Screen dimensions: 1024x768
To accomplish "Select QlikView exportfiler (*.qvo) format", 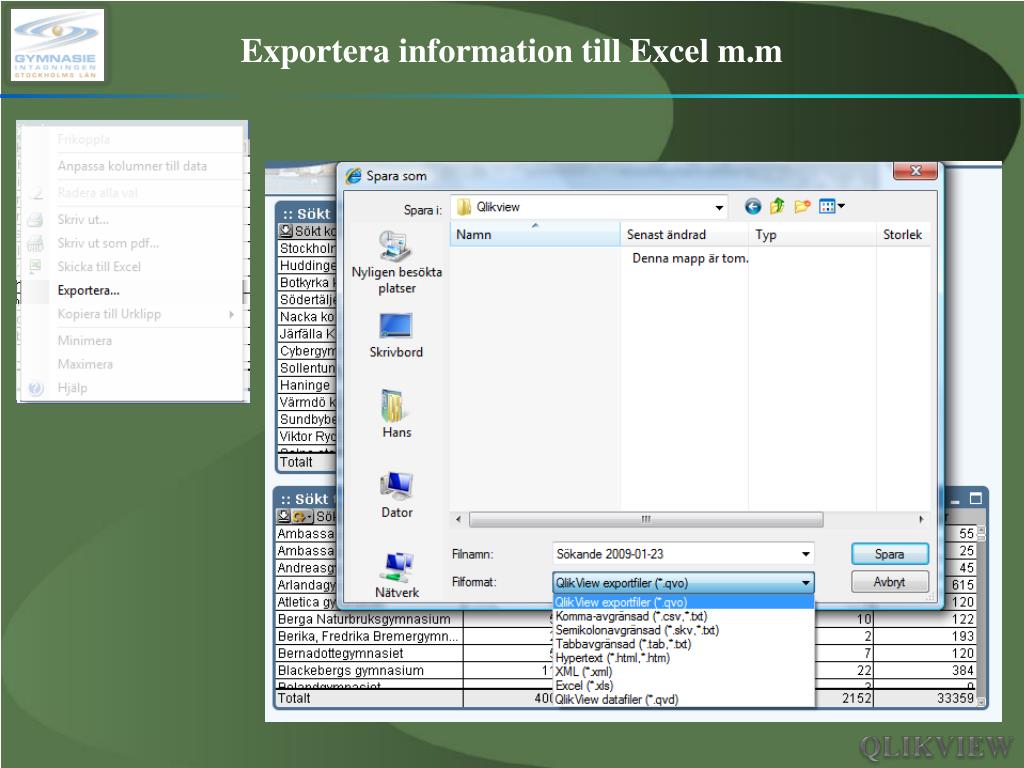I will [683, 602].
